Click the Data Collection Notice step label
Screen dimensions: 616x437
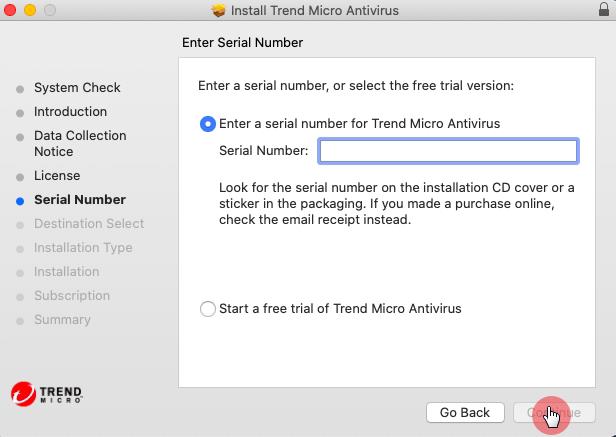pos(80,144)
